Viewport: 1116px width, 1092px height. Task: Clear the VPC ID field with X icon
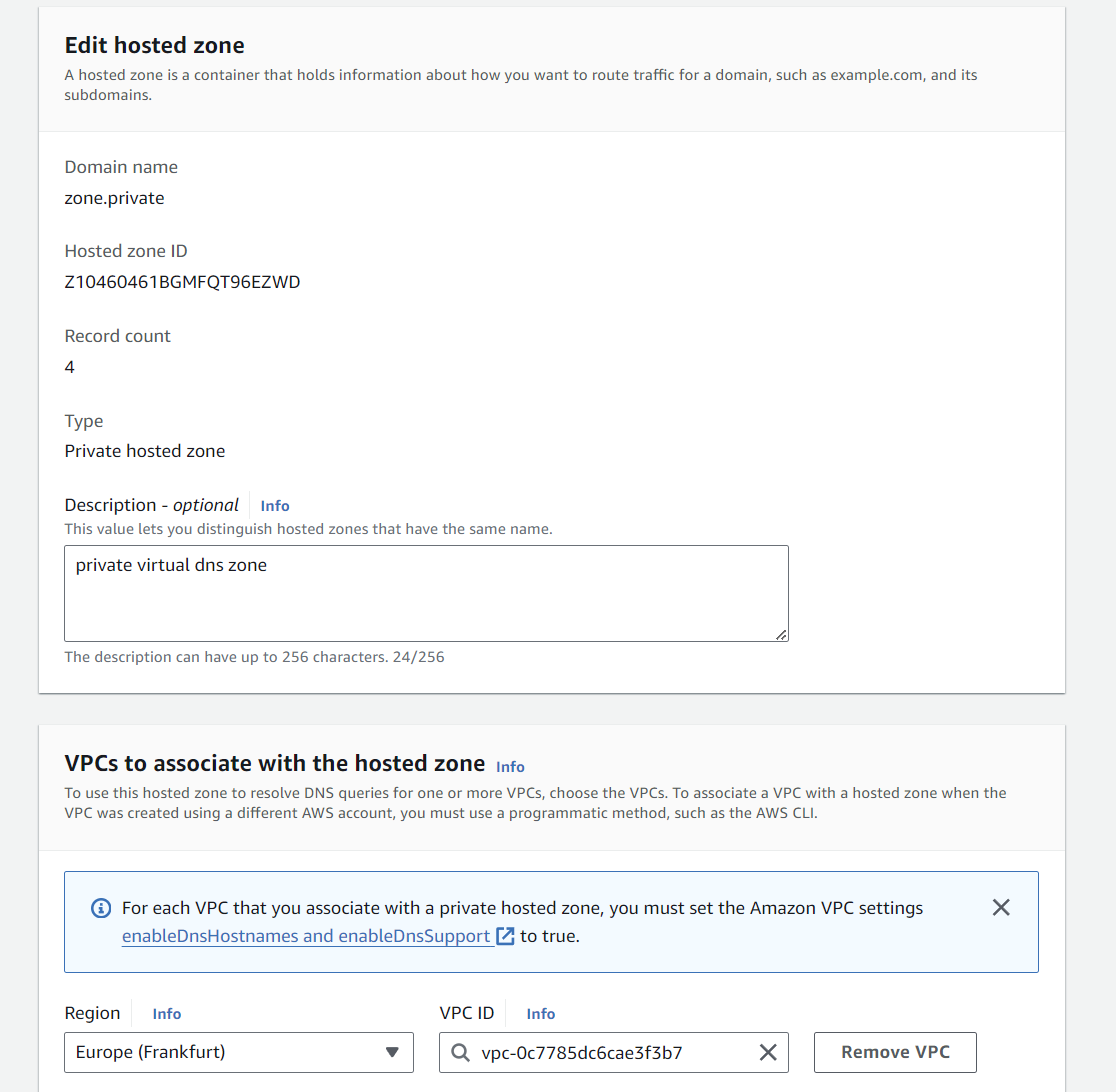[x=768, y=1052]
